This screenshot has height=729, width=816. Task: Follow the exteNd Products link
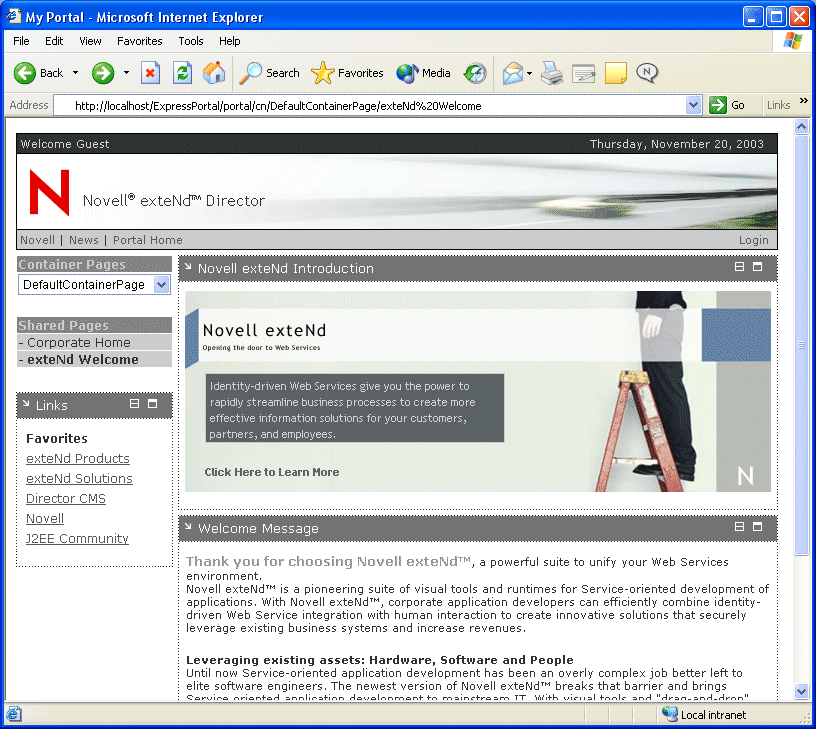click(78, 458)
